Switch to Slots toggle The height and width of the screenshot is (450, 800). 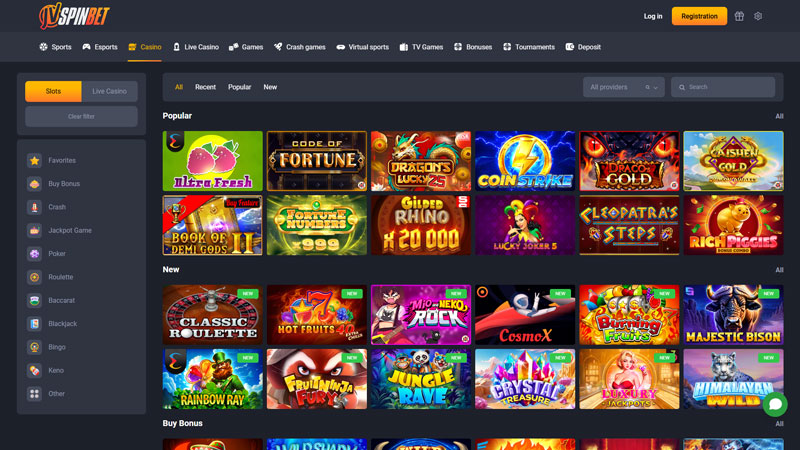pos(53,91)
